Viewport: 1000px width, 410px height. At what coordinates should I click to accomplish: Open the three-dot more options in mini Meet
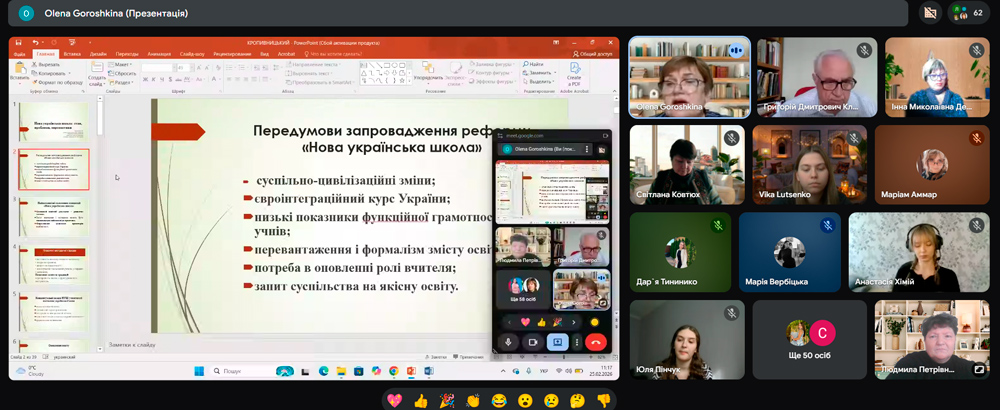click(577, 342)
